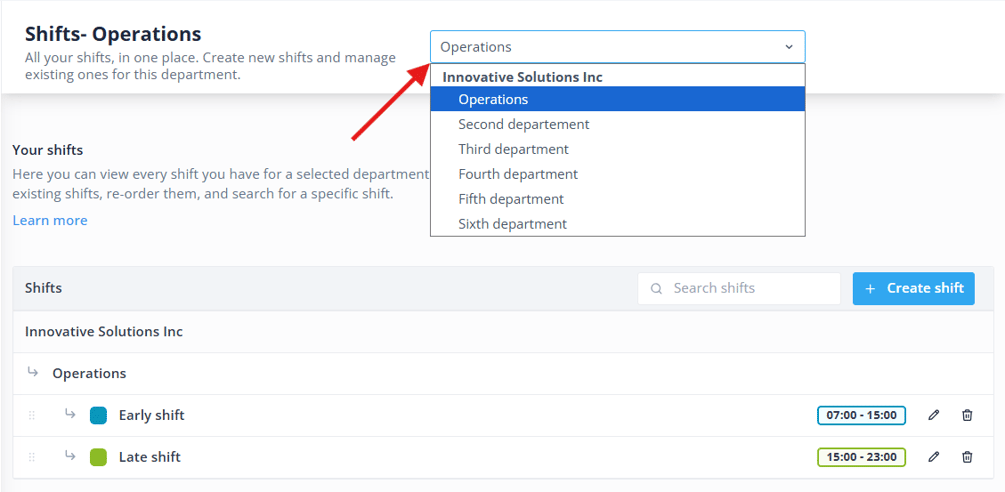The width and height of the screenshot is (1005, 492).
Task: Choose Third department from the list
Action: (617, 149)
